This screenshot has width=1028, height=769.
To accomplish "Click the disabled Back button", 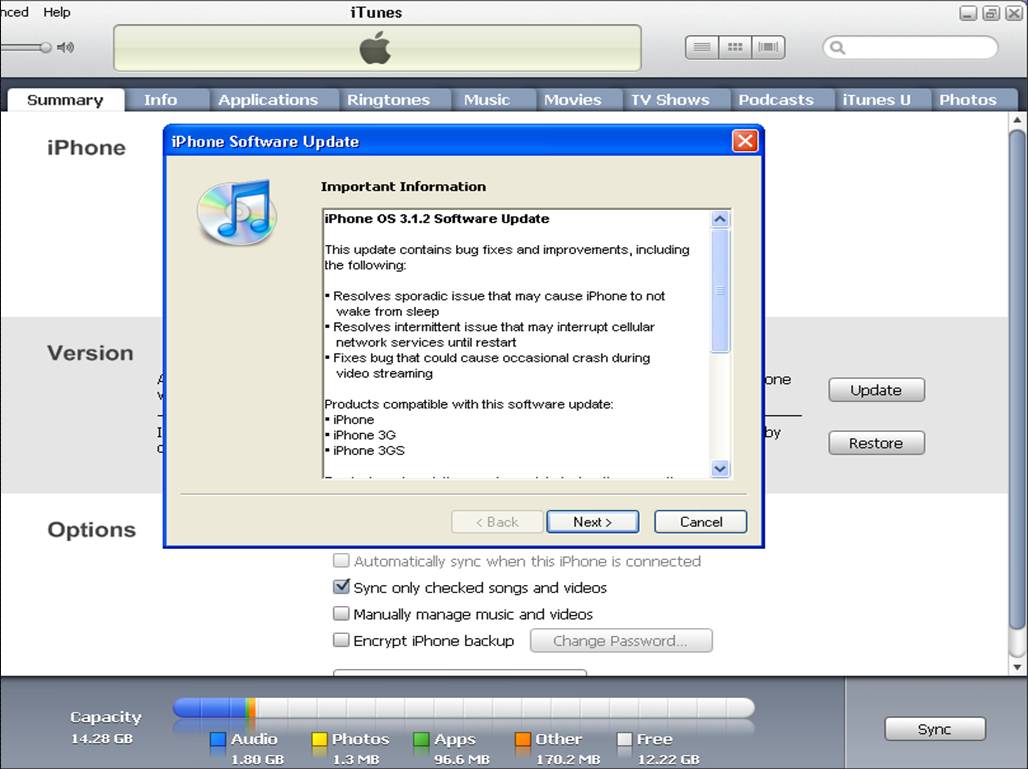I will (x=497, y=522).
